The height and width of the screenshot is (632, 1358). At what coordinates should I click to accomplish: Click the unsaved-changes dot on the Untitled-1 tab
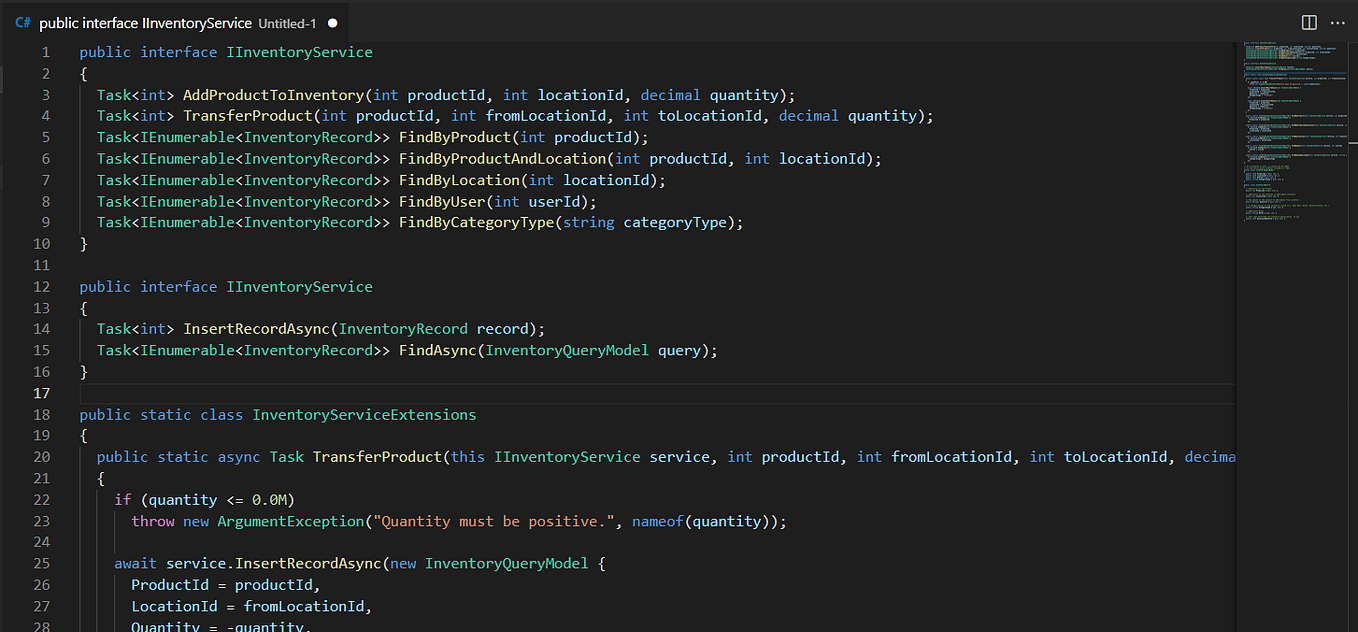coord(332,22)
